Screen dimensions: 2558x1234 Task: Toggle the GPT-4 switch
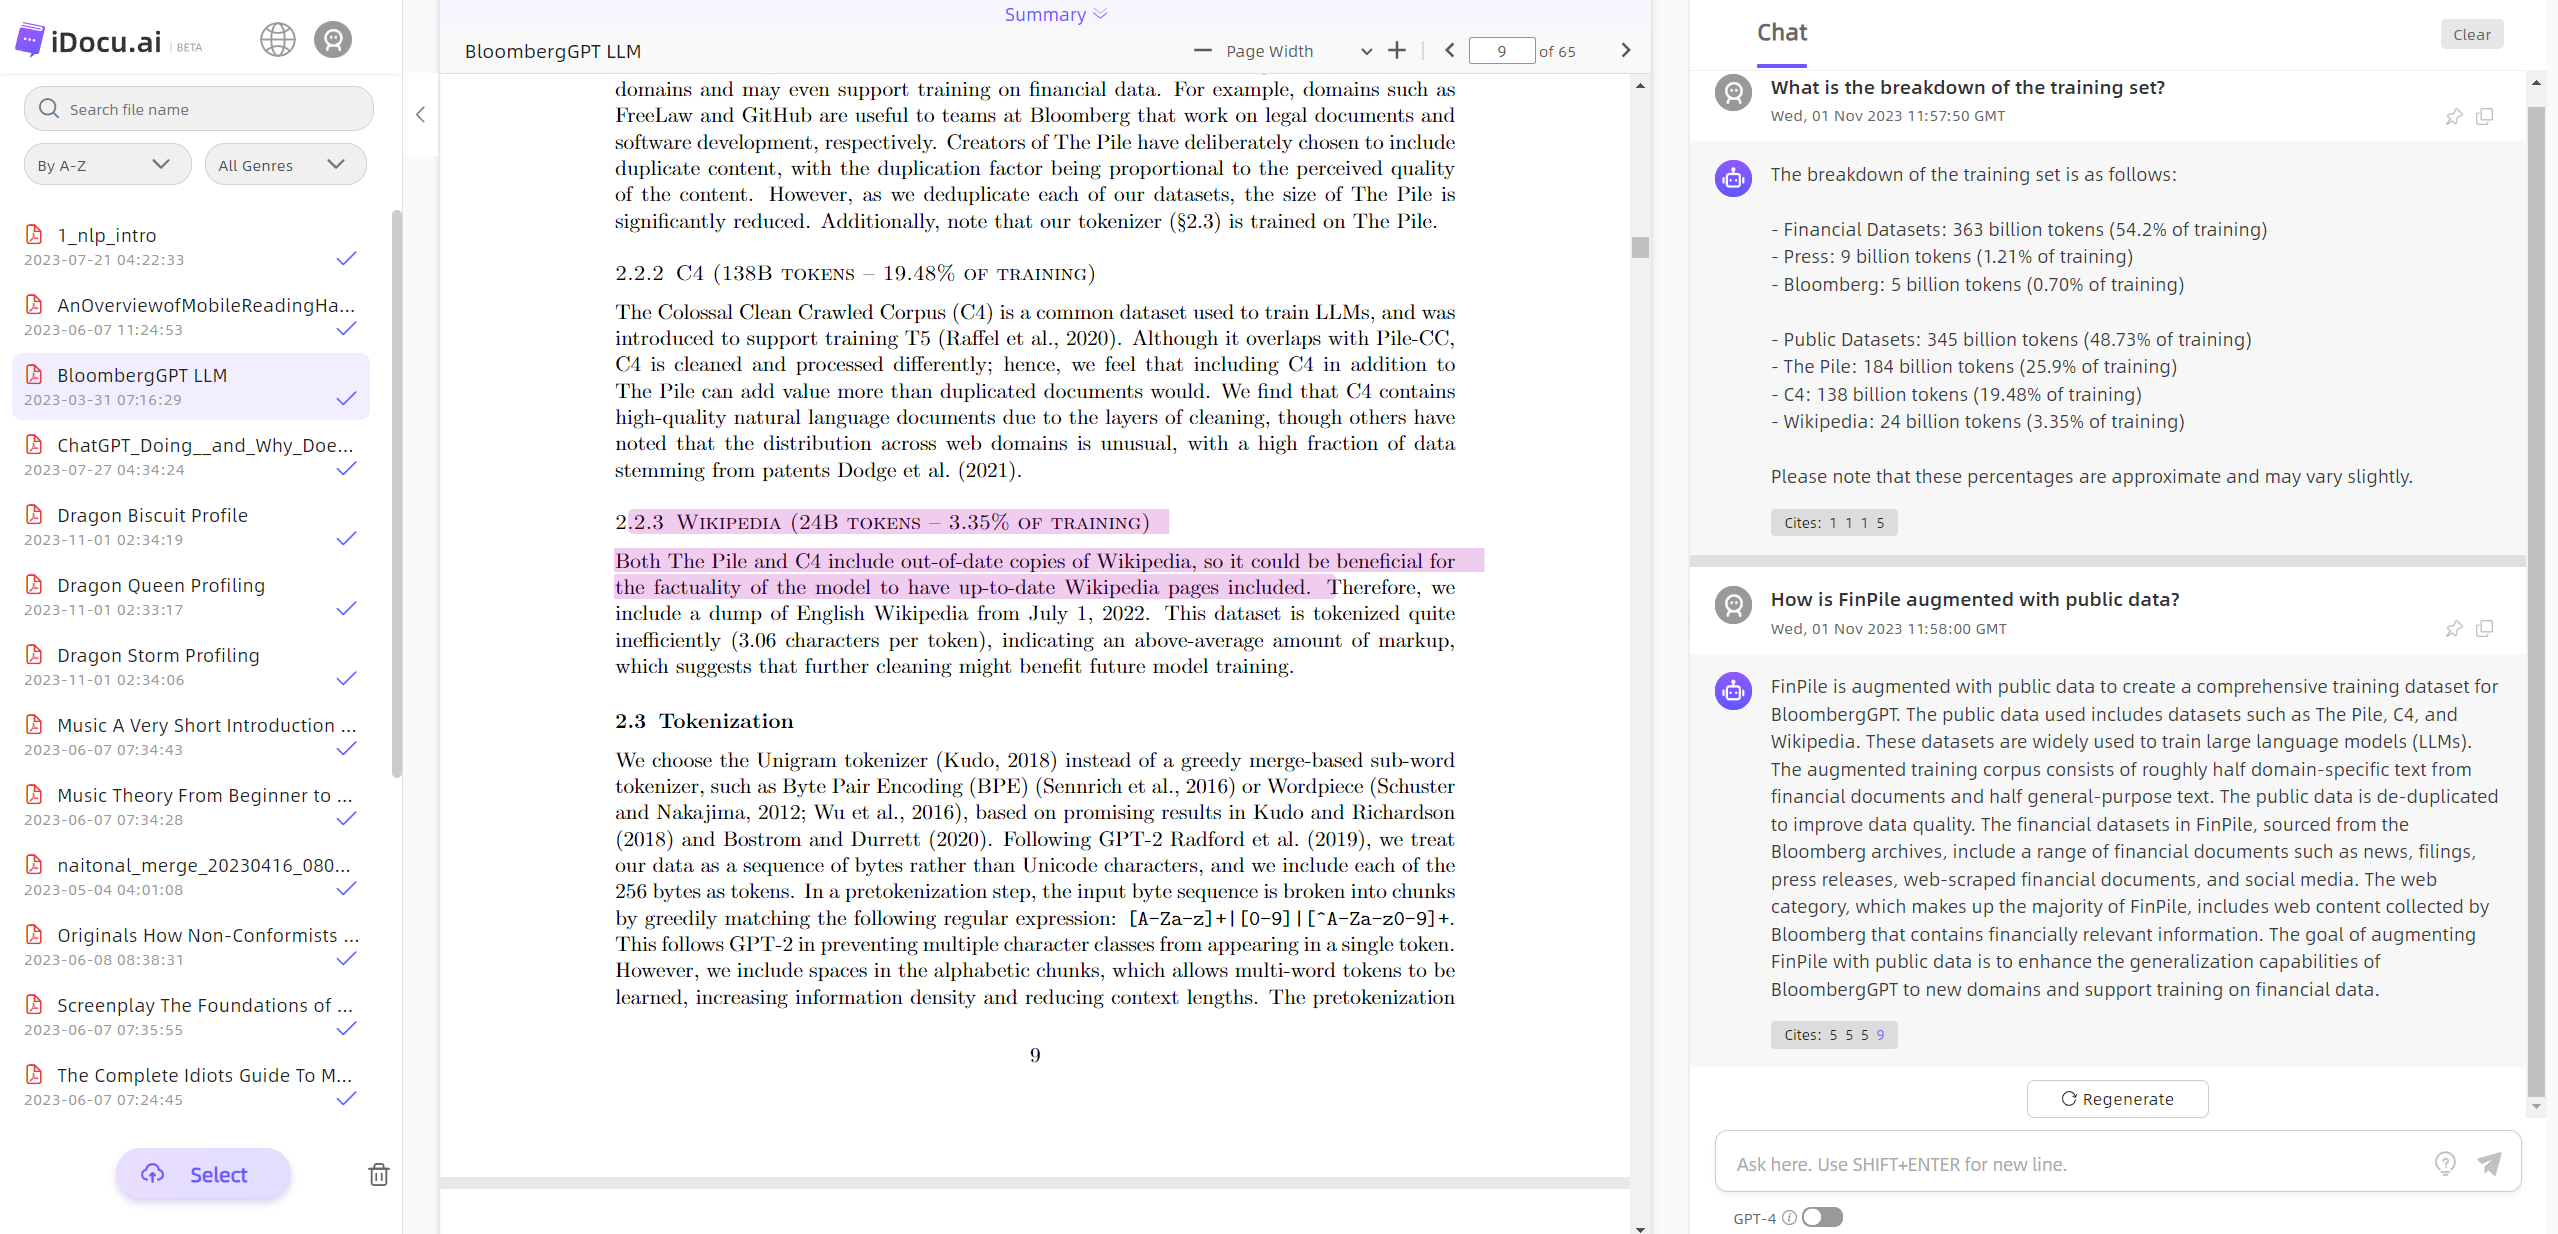(1821, 1217)
